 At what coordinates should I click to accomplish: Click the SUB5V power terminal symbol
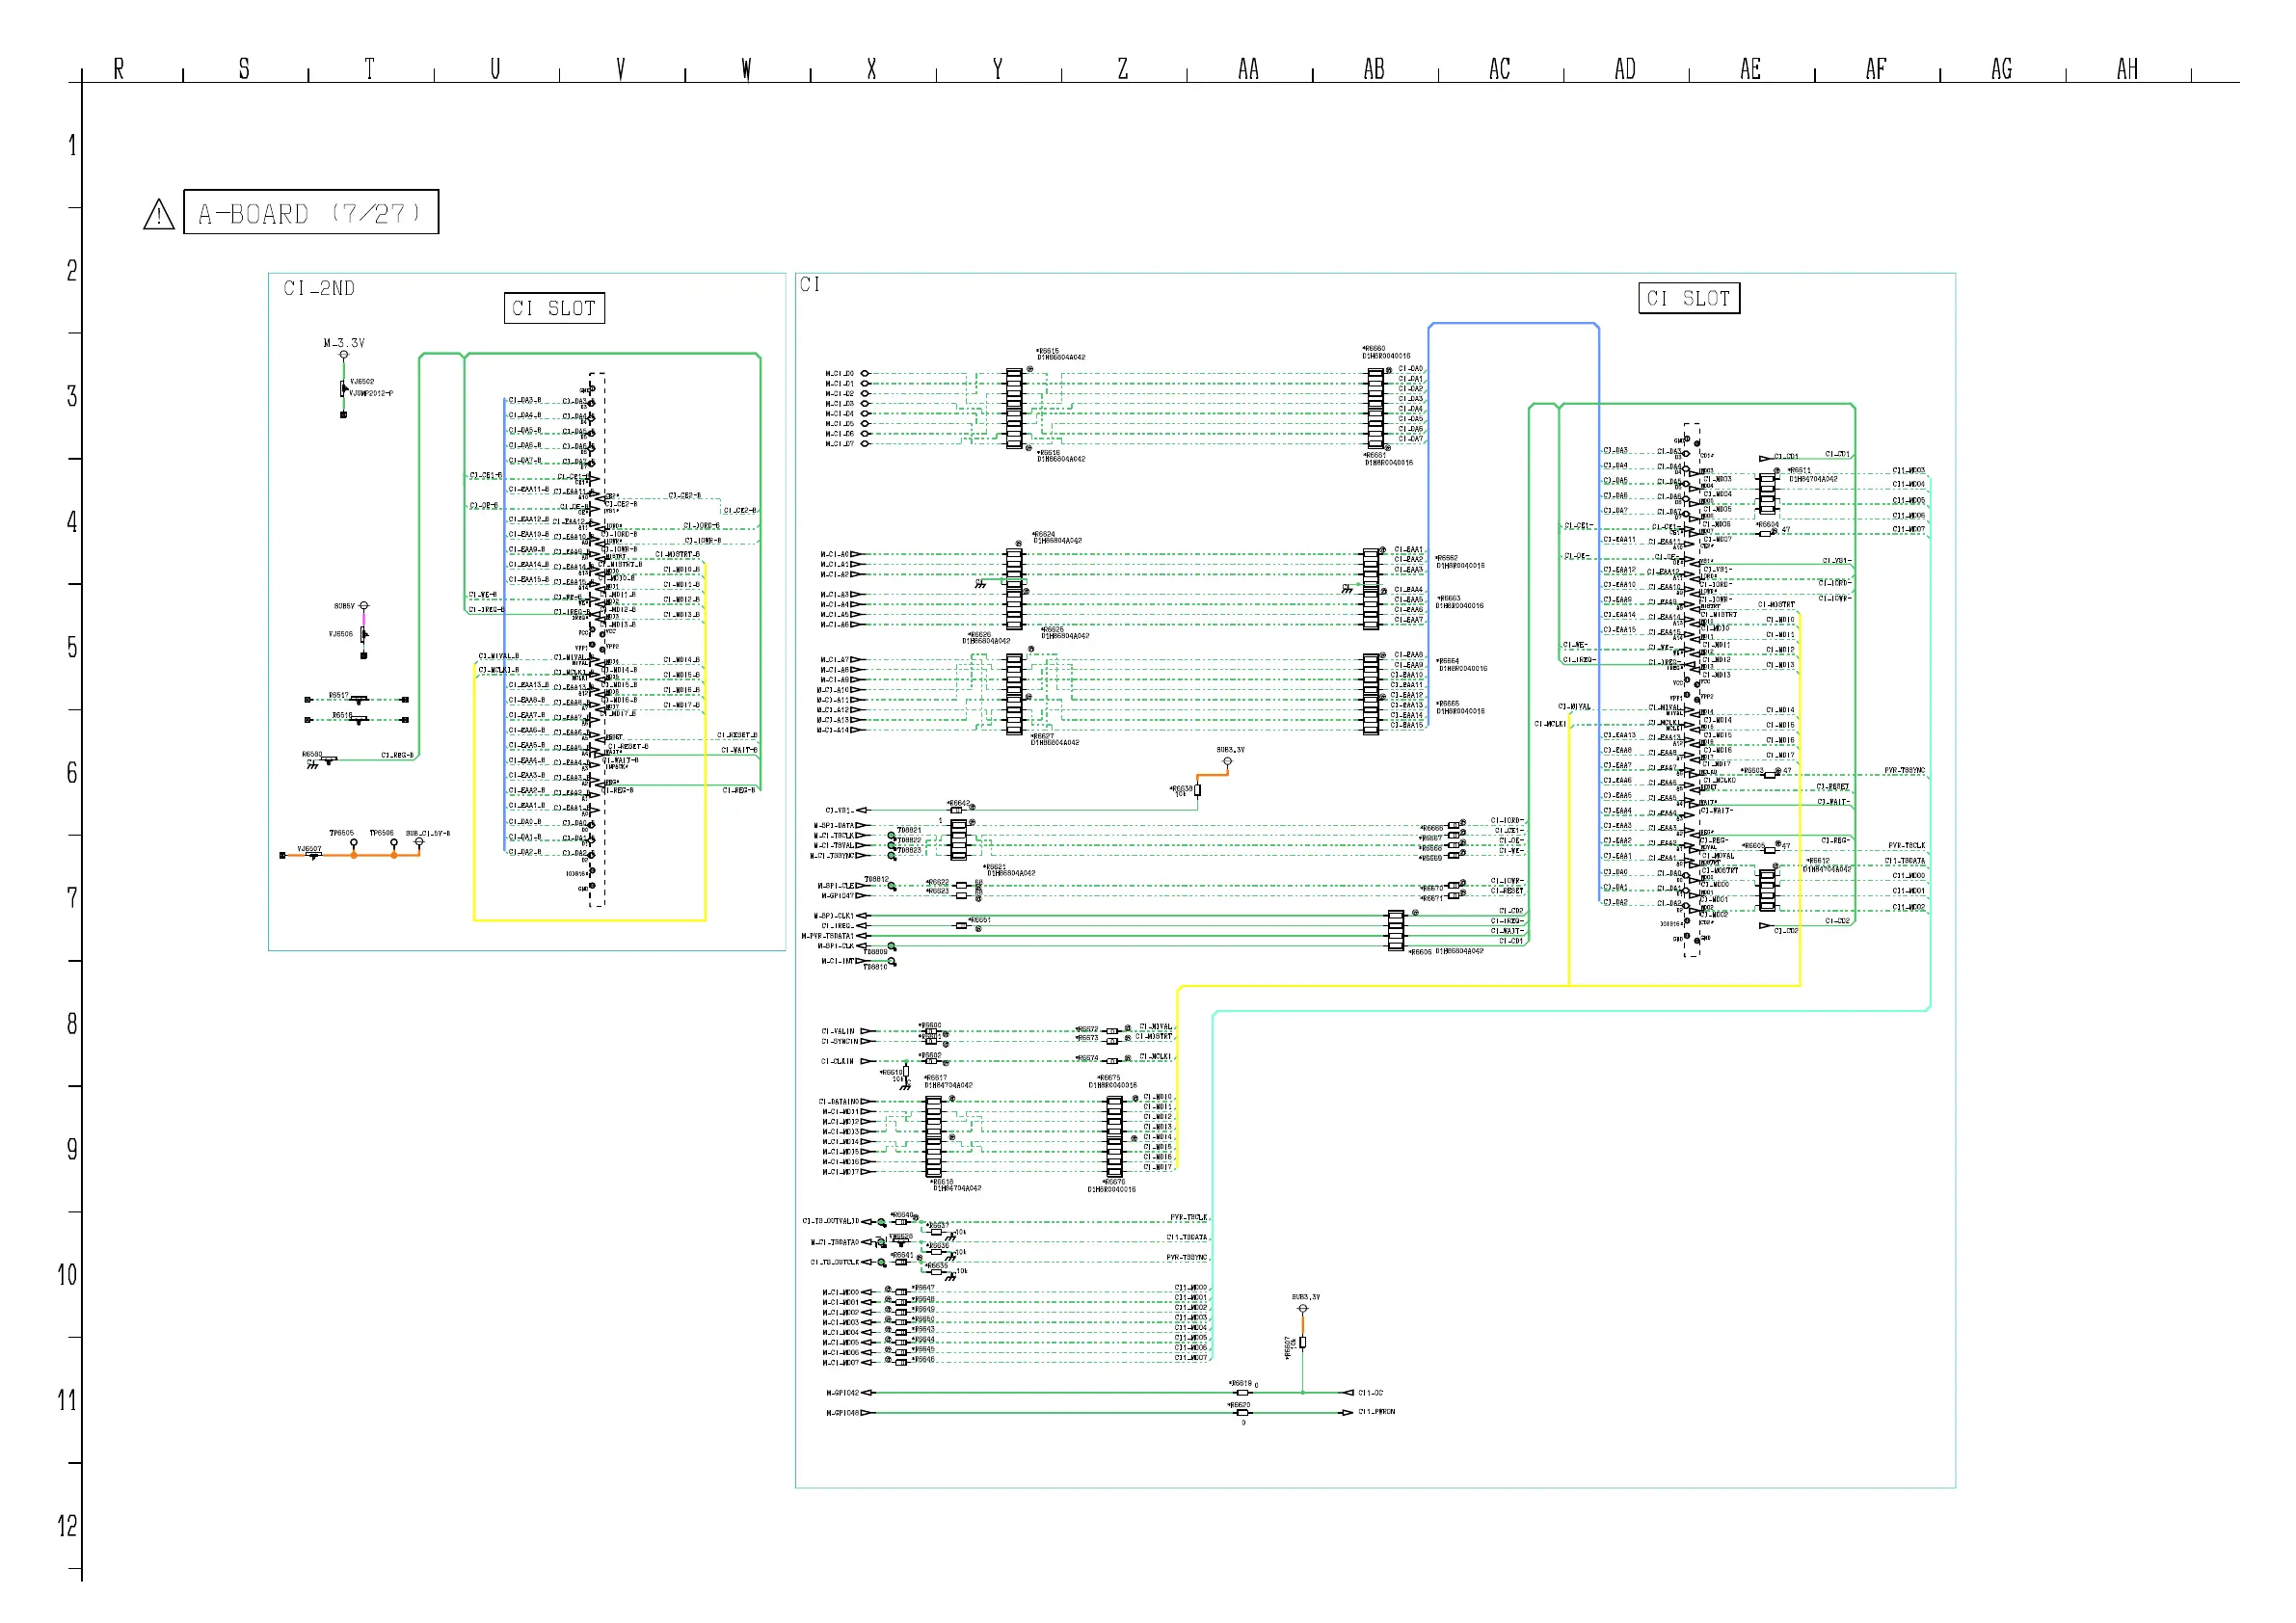(364, 606)
